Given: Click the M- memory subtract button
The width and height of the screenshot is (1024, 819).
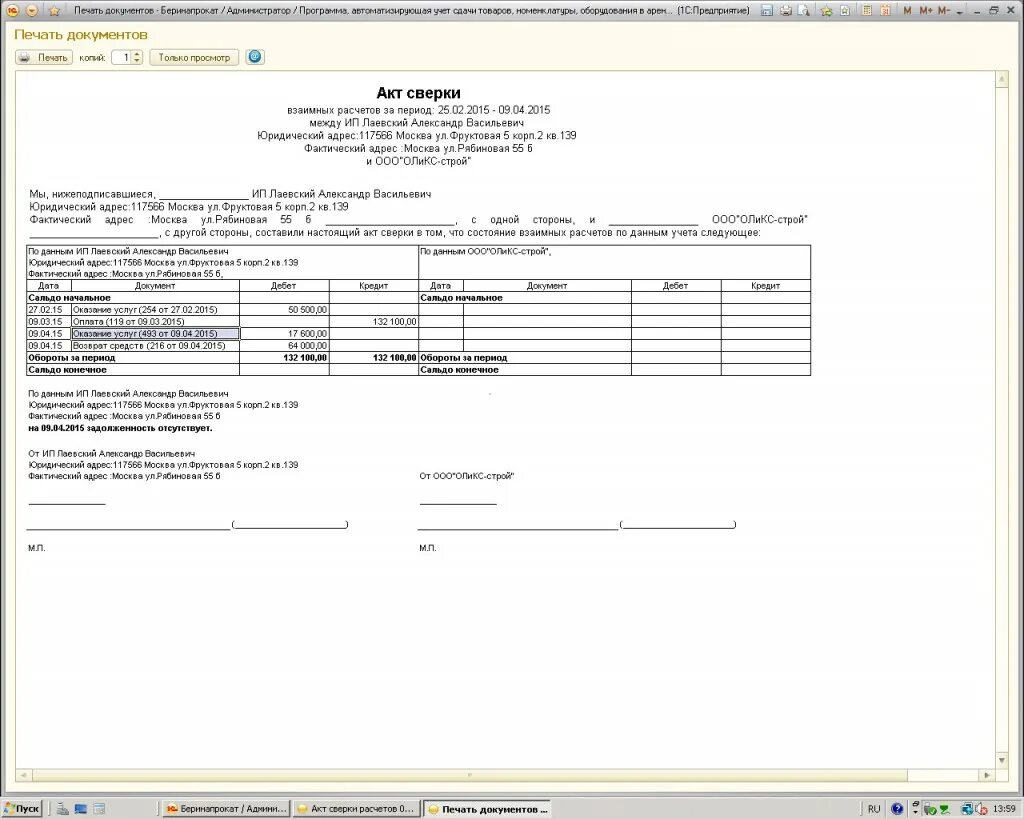Looking at the screenshot, I should 944,10.
